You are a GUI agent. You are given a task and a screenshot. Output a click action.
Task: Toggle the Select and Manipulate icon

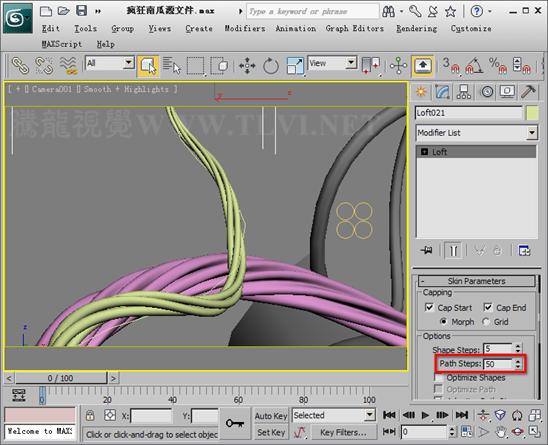pyautogui.click(x=398, y=66)
